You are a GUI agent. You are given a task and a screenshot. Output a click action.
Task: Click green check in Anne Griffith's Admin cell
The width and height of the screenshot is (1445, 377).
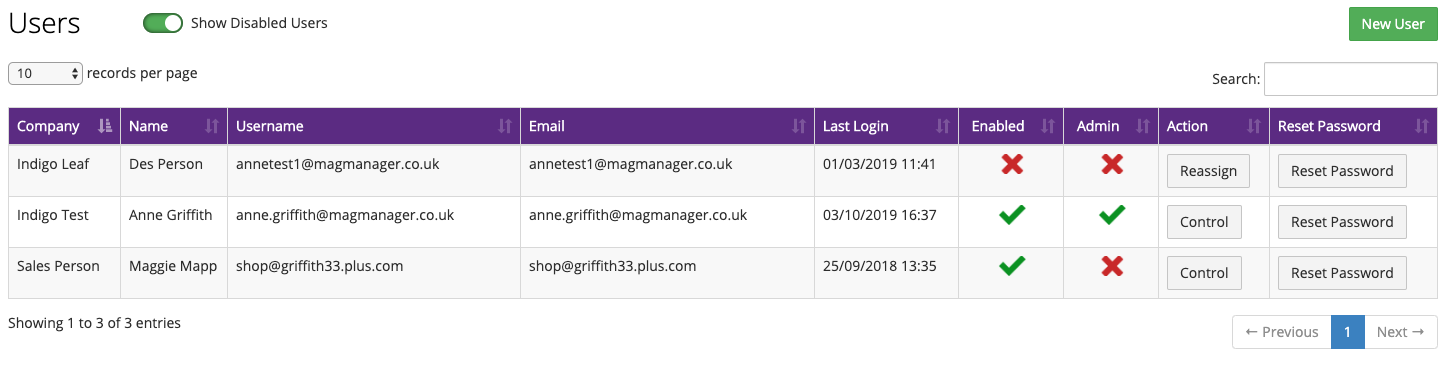[x=1111, y=214]
